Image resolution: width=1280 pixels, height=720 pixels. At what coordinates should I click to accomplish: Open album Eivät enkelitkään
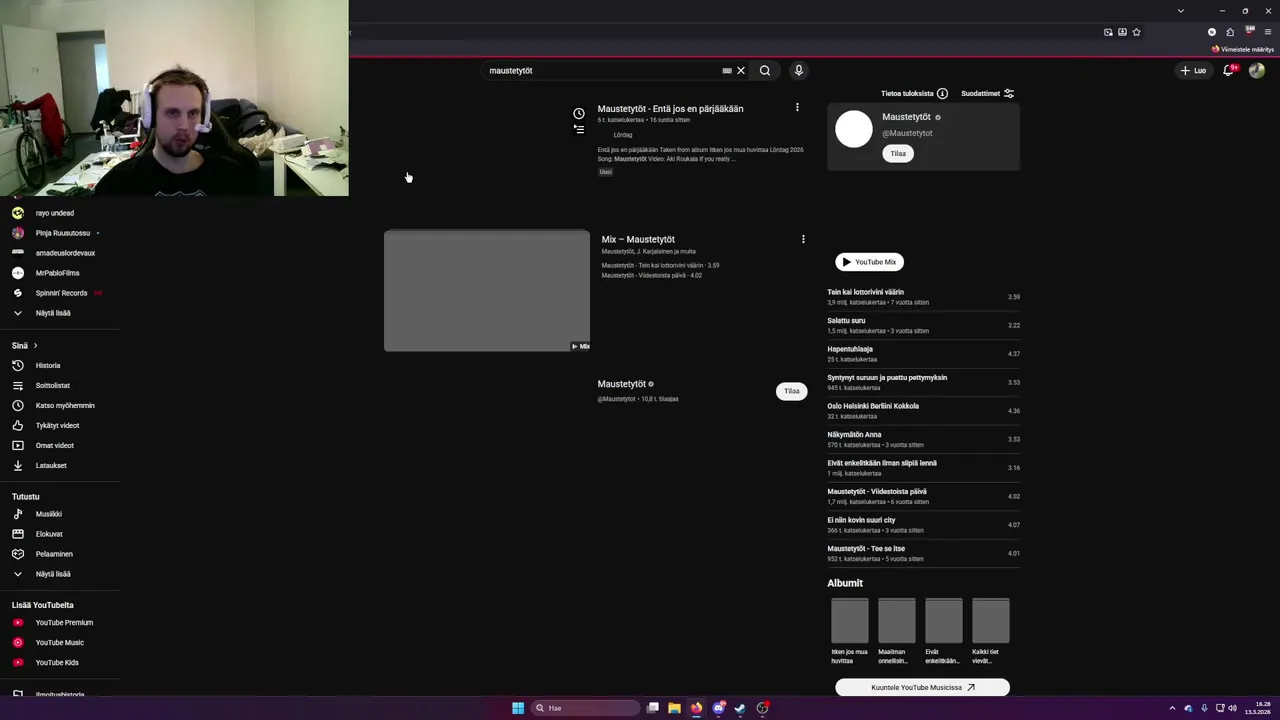point(944,631)
